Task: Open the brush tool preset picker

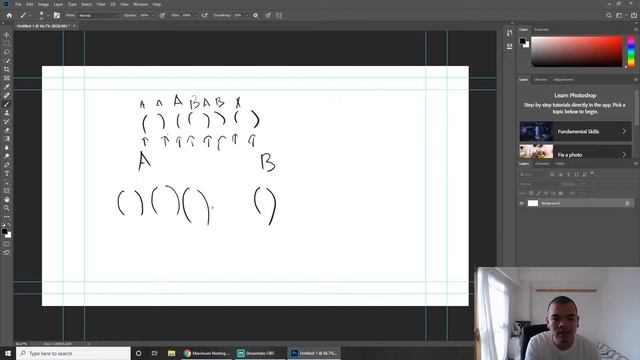Action: [x=24, y=16]
